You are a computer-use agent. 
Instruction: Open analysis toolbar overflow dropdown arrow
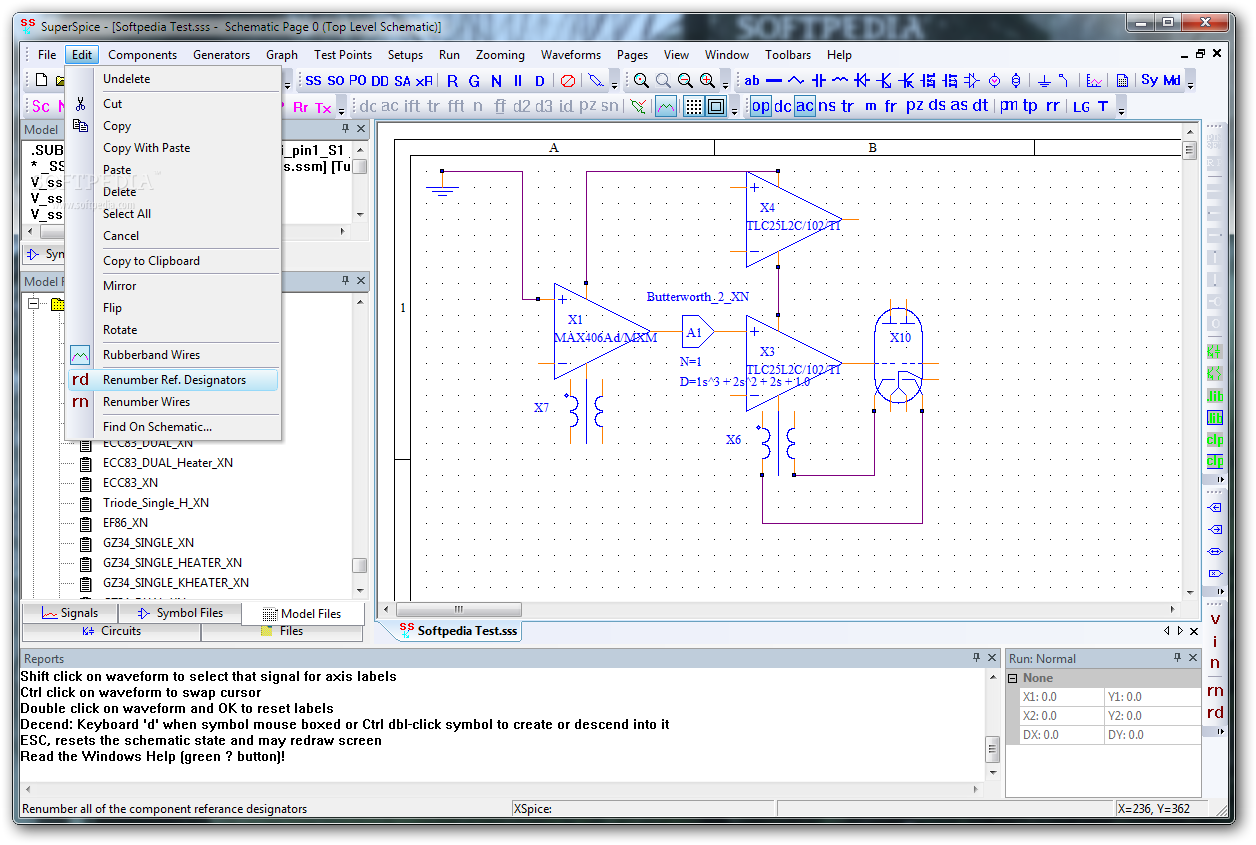(x=1121, y=109)
